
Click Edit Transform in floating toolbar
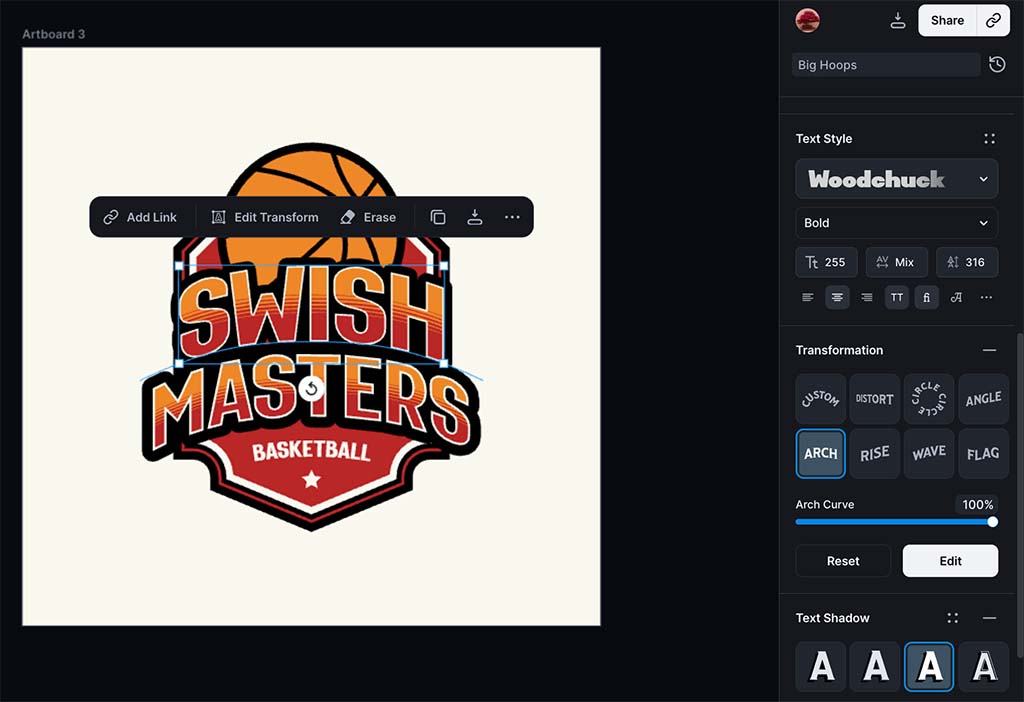point(265,217)
